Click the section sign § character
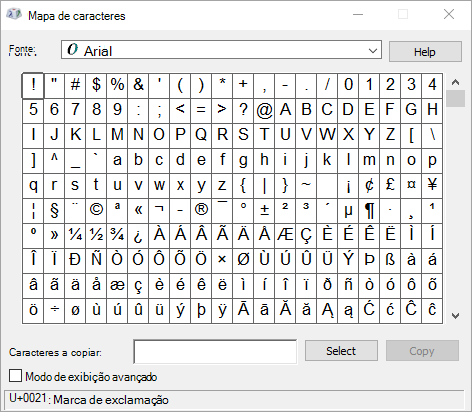 pos(54,211)
